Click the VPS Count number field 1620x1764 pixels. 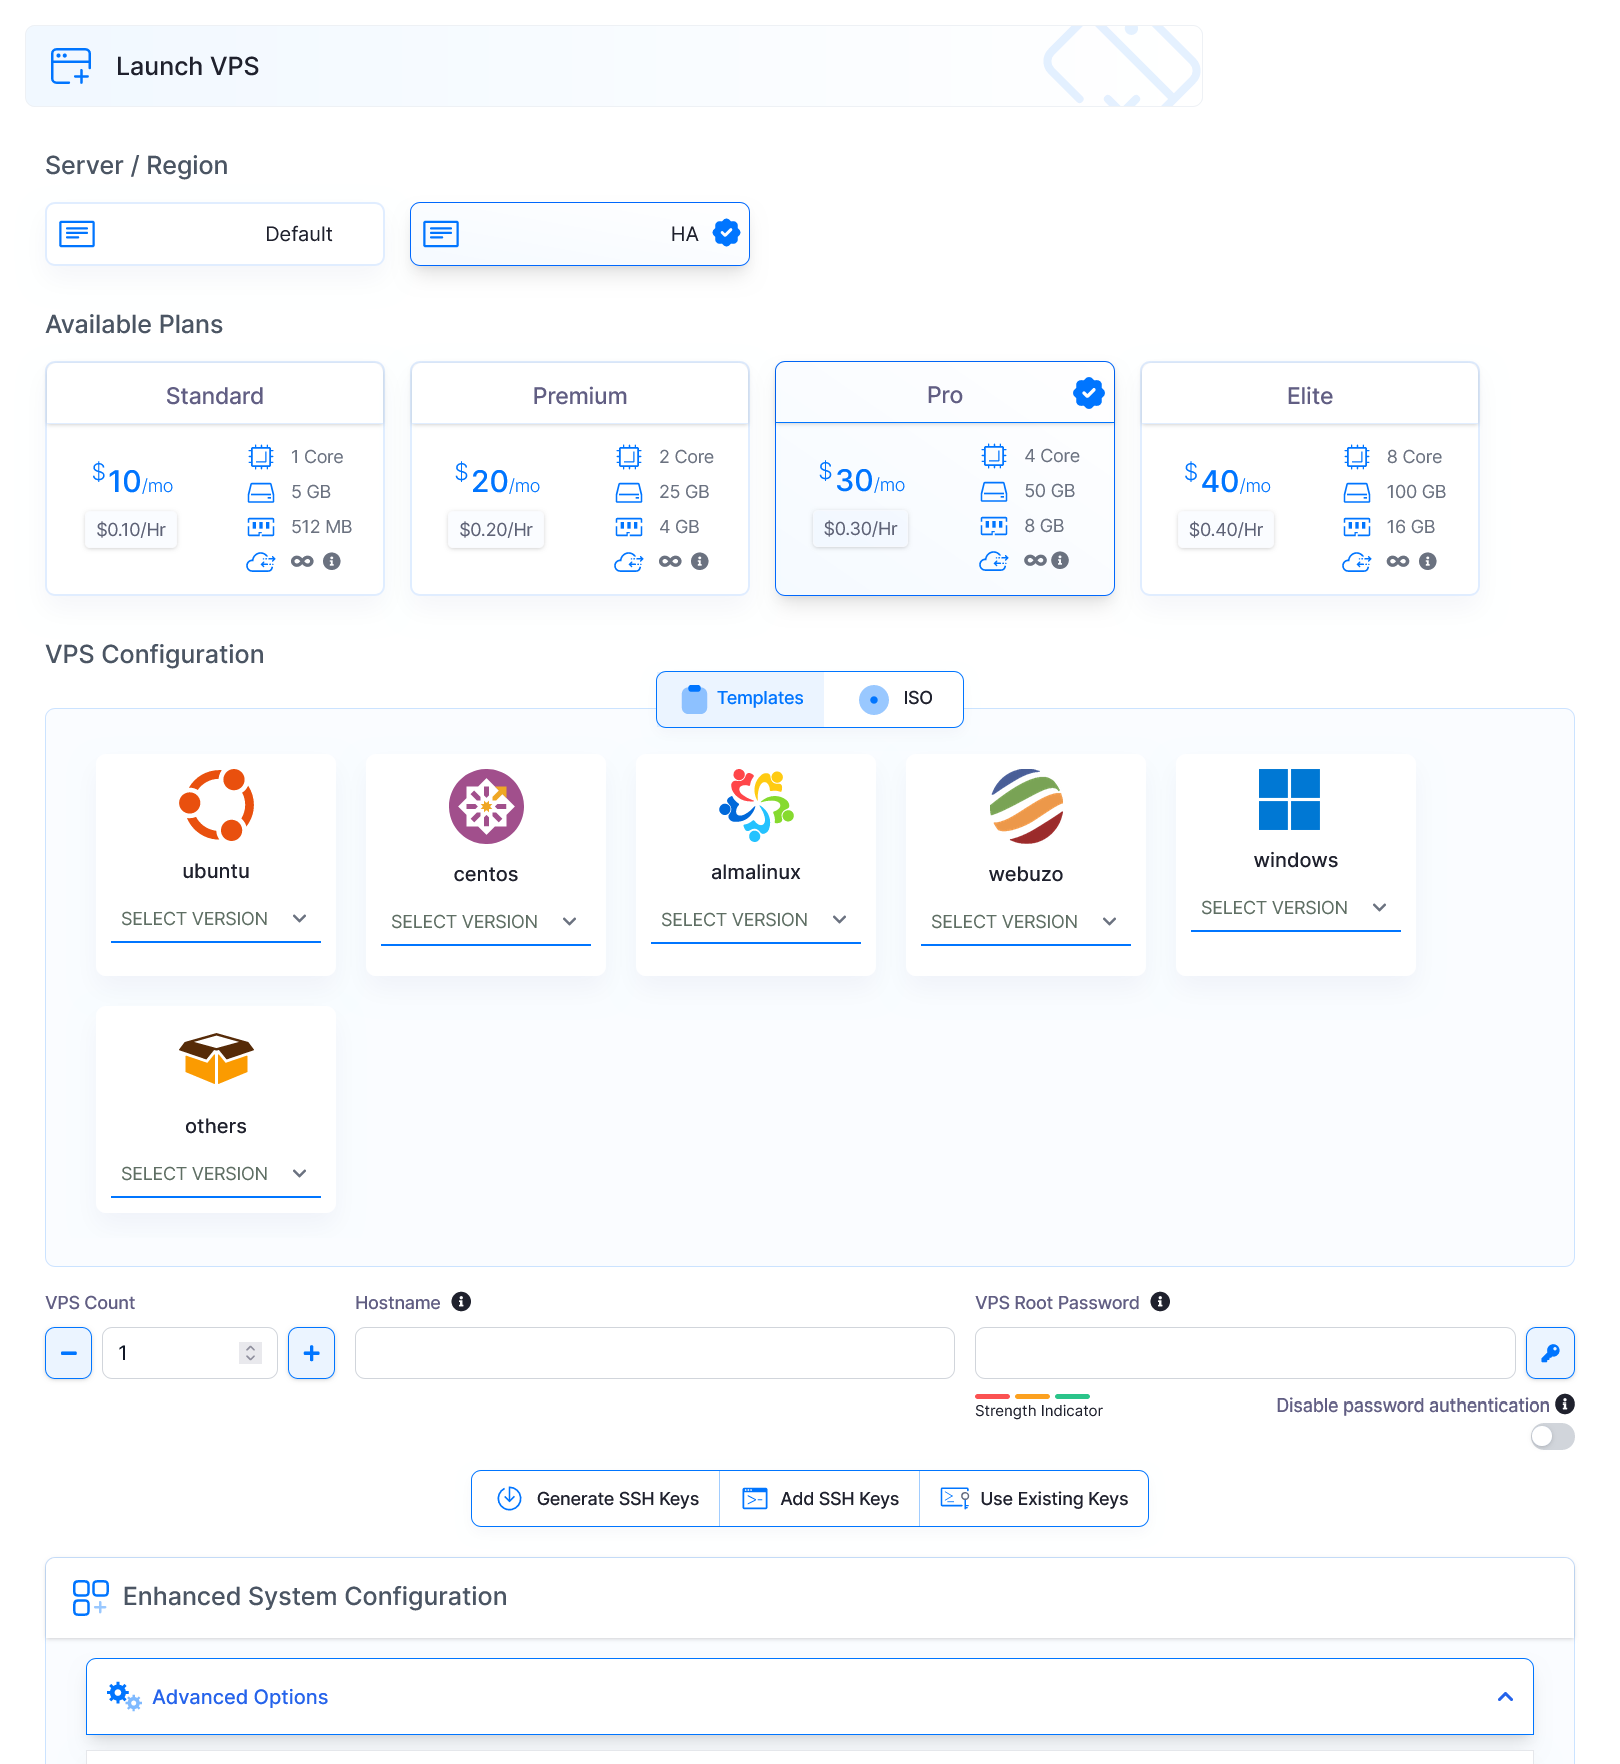click(x=190, y=1353)
